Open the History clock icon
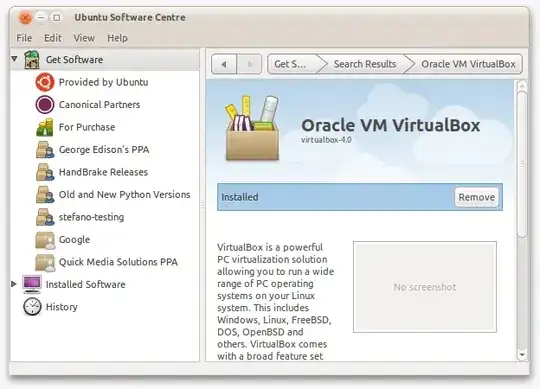 (32, 307)
